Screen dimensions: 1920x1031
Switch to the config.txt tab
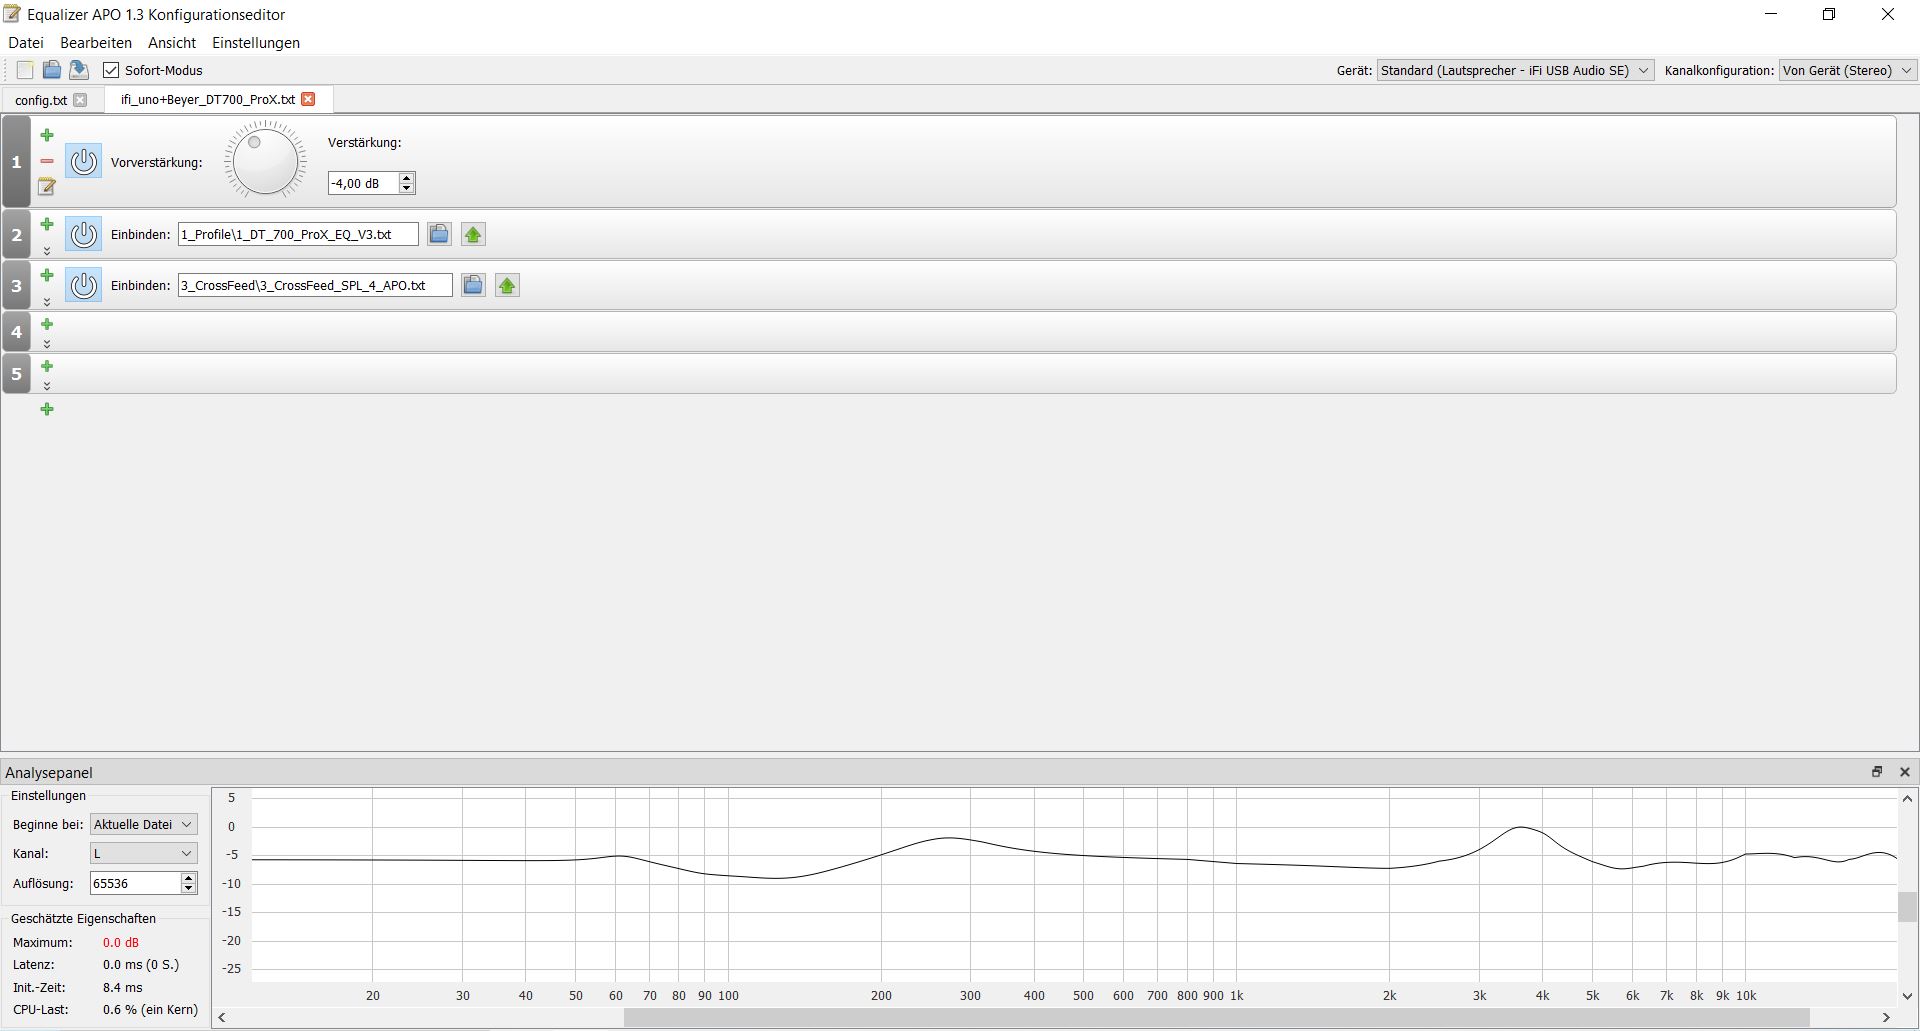click(x=41, y=100)
